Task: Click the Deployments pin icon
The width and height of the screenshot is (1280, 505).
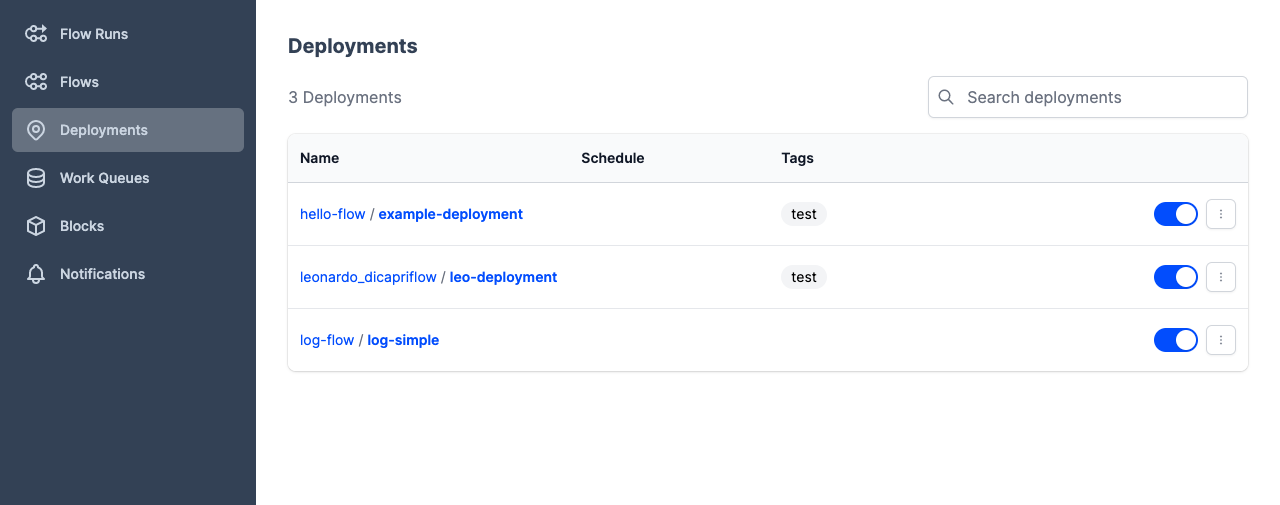Action: tap(36, 130)
